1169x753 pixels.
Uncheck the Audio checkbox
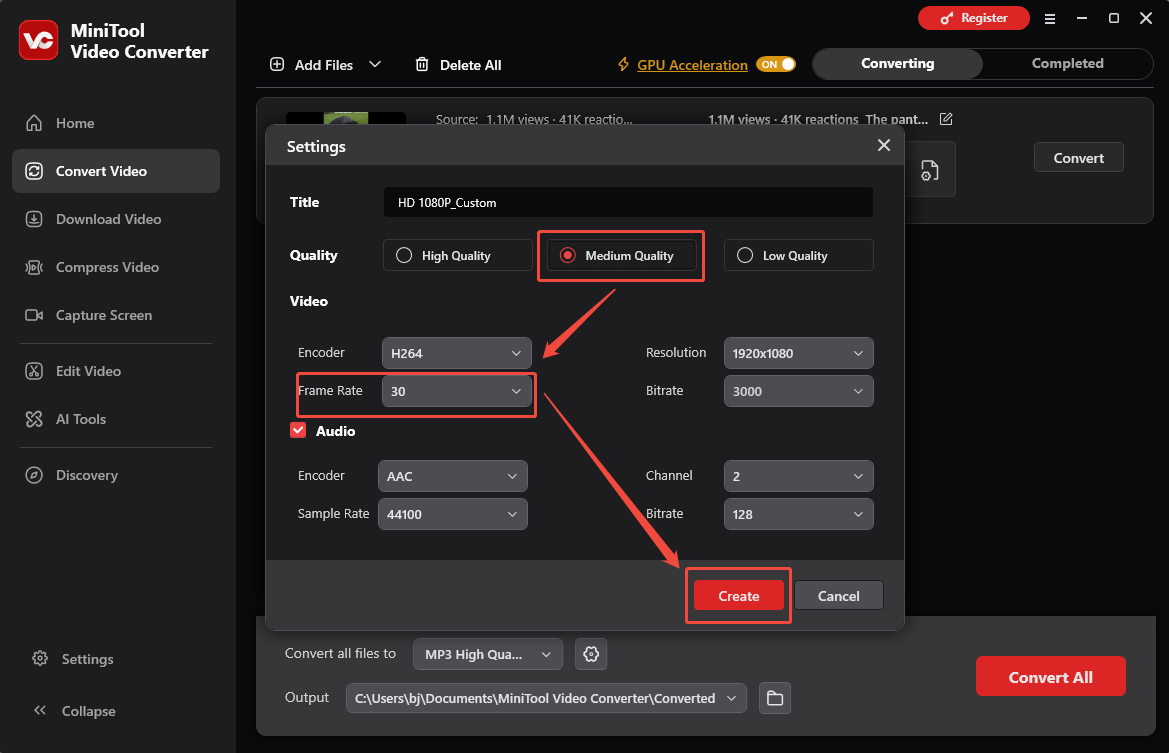(298, 430)
